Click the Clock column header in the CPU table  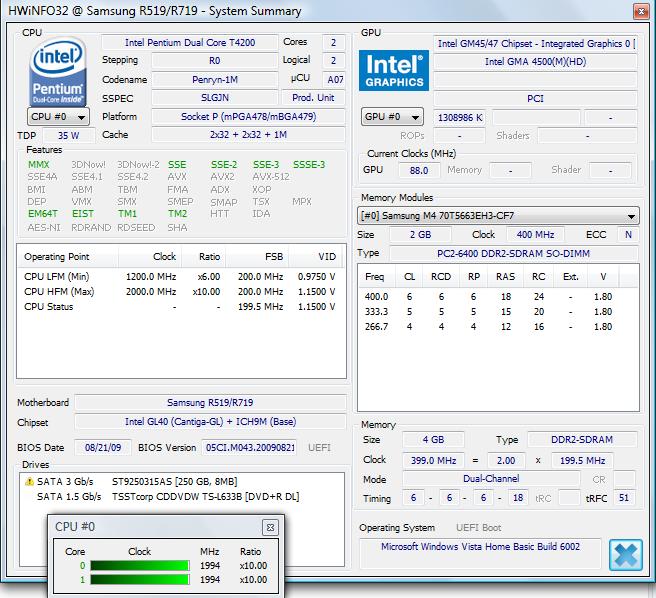tap(150, 257)
